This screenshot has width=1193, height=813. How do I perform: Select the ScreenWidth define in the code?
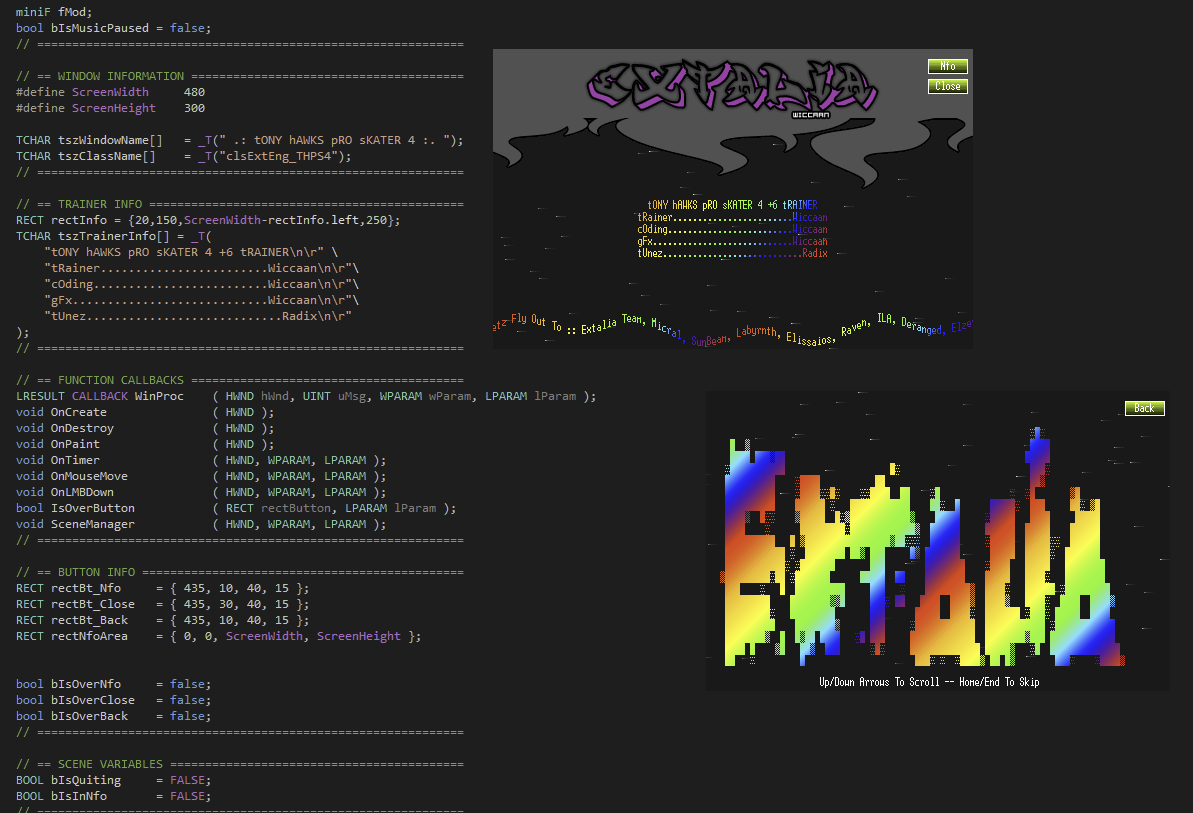[x=108, y=91]
